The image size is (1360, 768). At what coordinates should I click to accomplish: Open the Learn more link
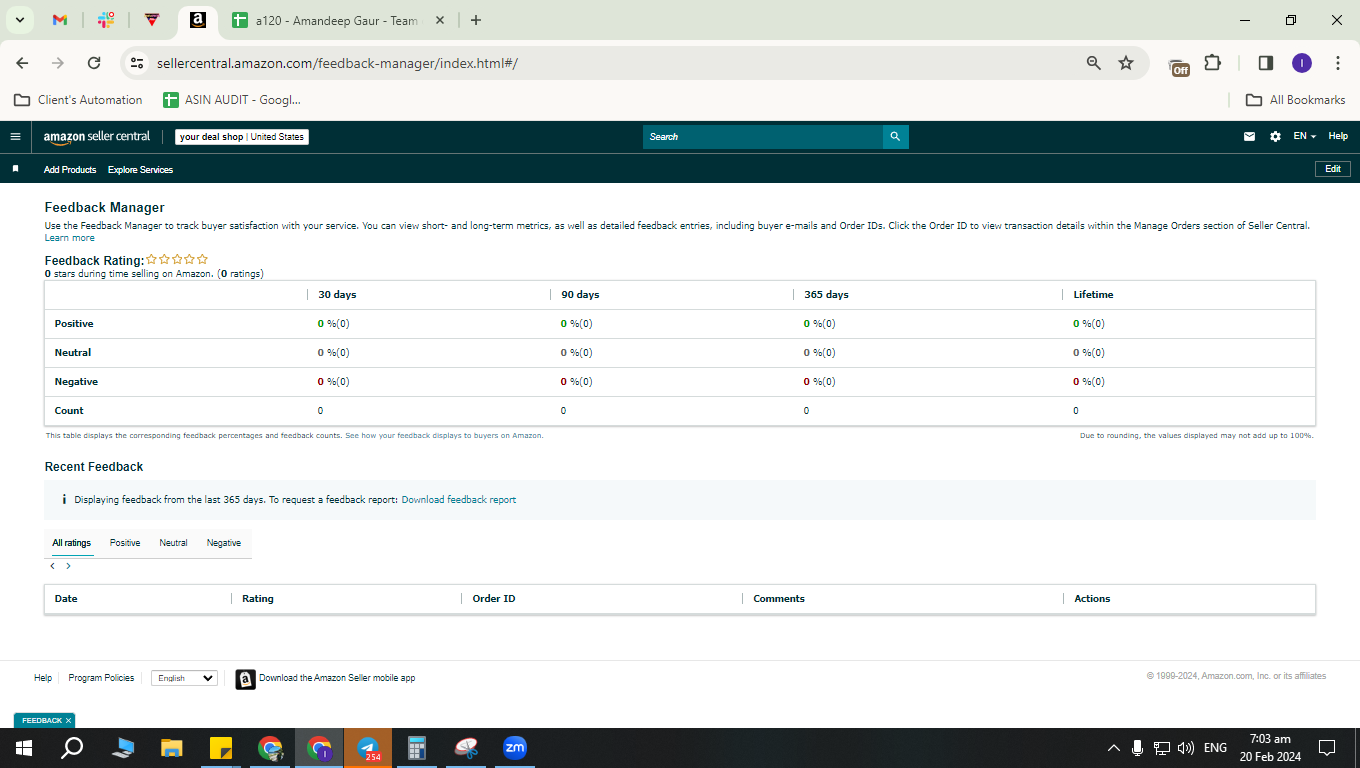pos(70,238)
